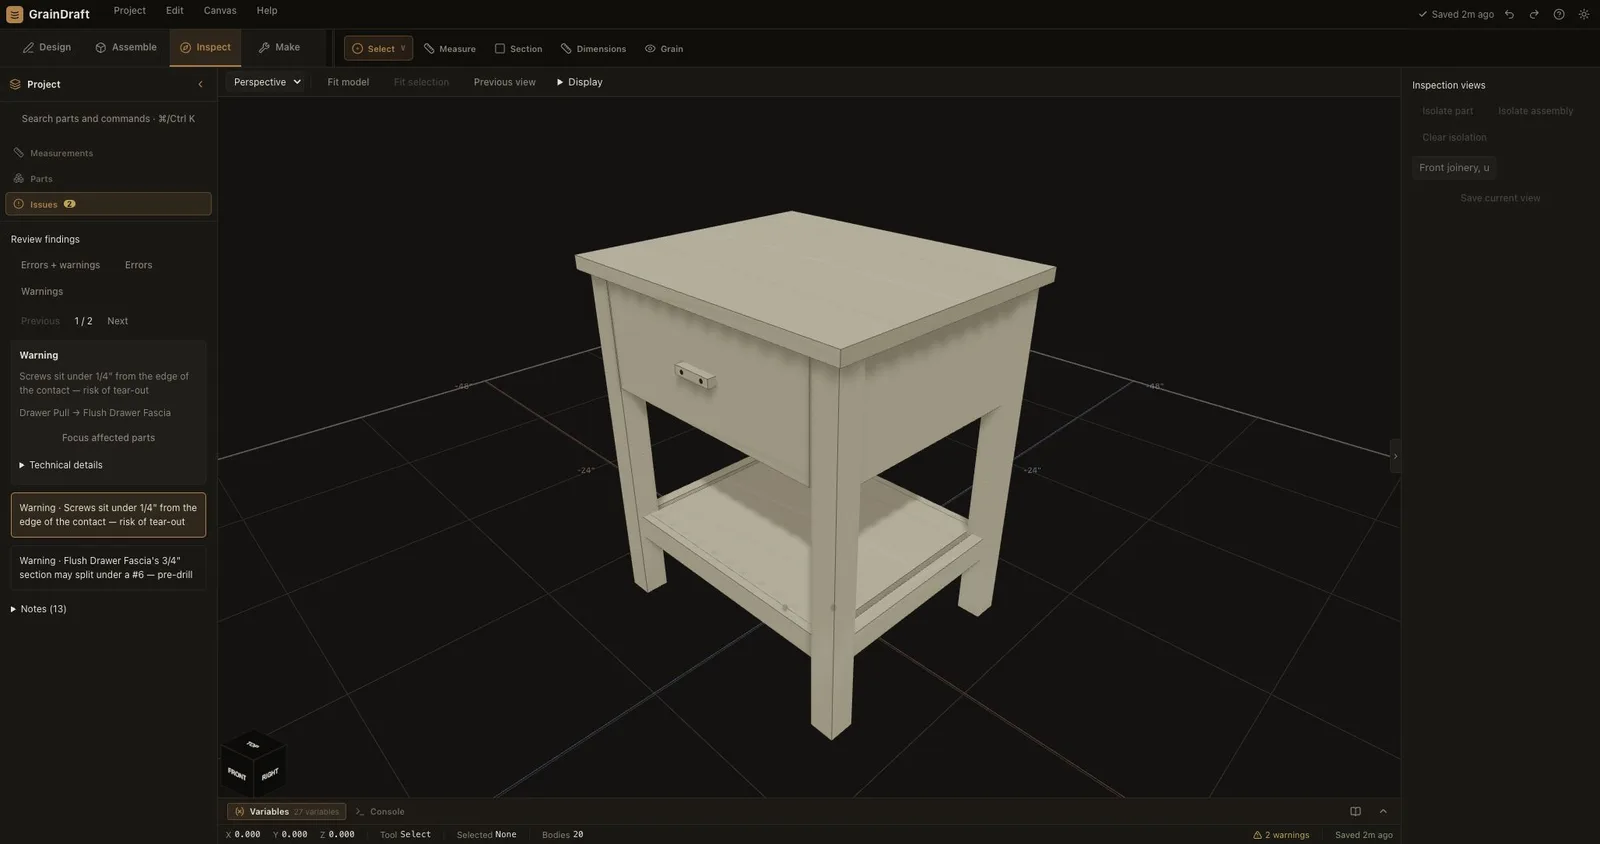Open the Canvas menu

pos(220,10)
